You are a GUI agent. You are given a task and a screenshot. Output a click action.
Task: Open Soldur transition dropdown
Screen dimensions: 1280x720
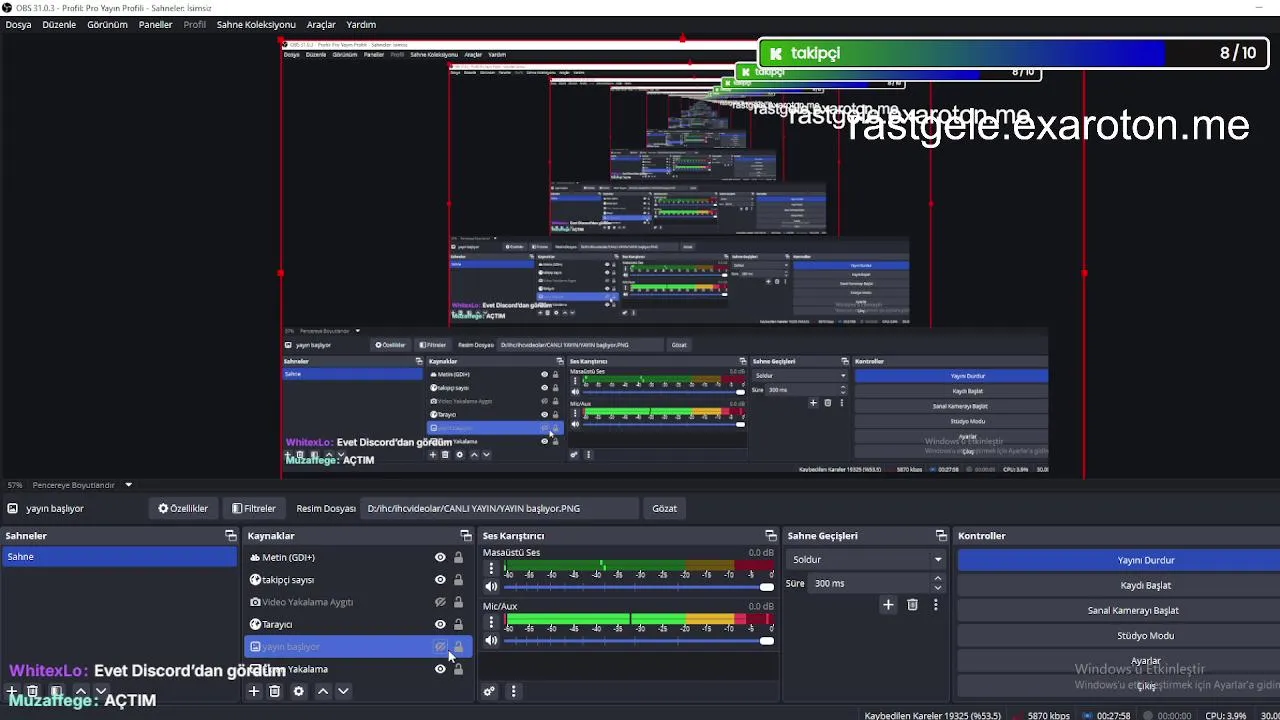click(865, 559)
